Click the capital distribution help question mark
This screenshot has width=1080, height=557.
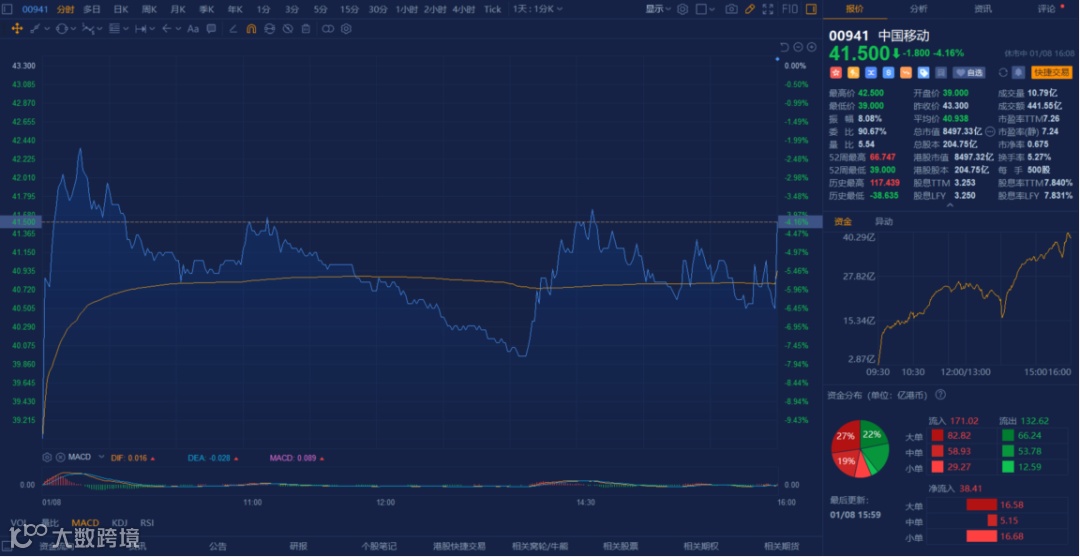pyautogui.click(x=940, y=395)
